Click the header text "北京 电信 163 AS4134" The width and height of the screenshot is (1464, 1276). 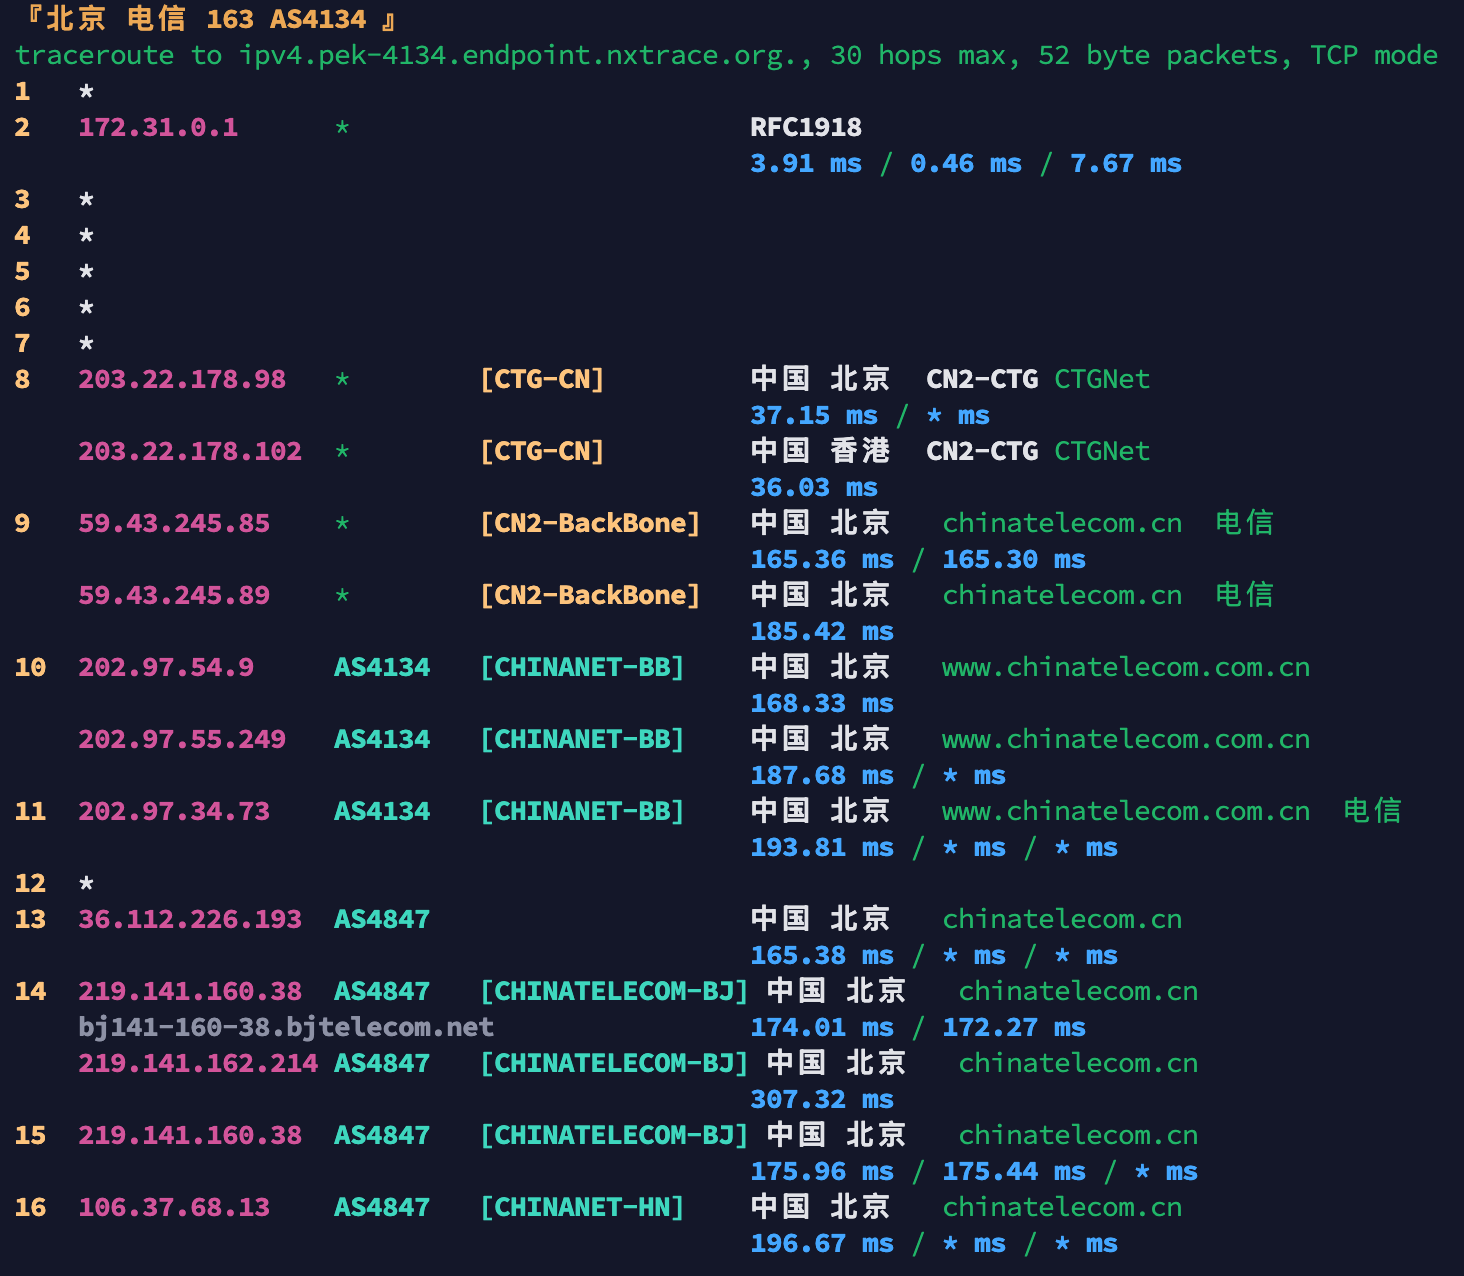click(x=206, y=19)
